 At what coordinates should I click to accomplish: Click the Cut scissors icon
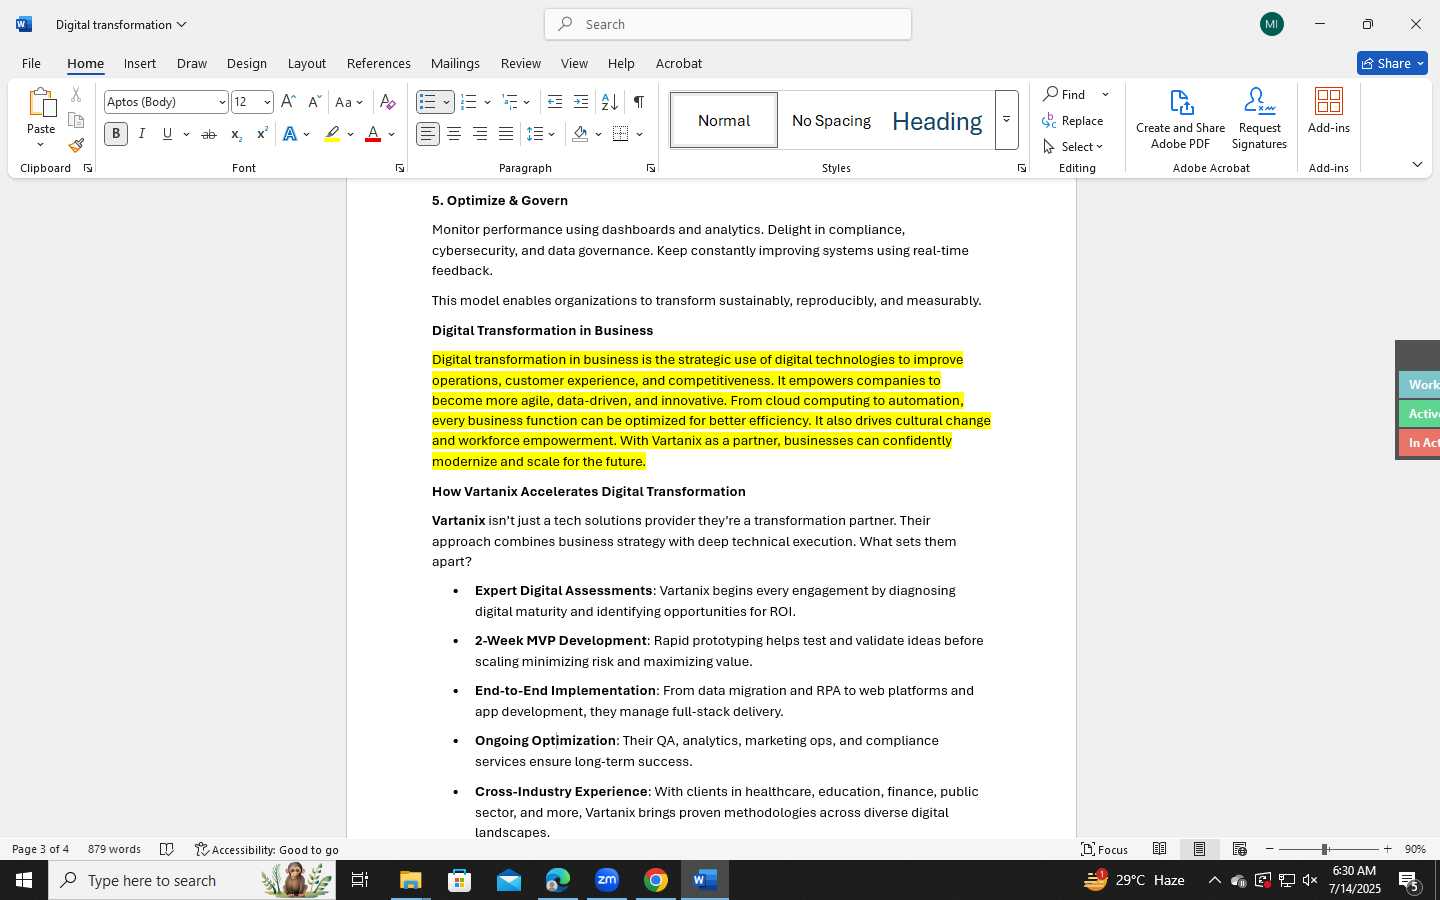76,95
